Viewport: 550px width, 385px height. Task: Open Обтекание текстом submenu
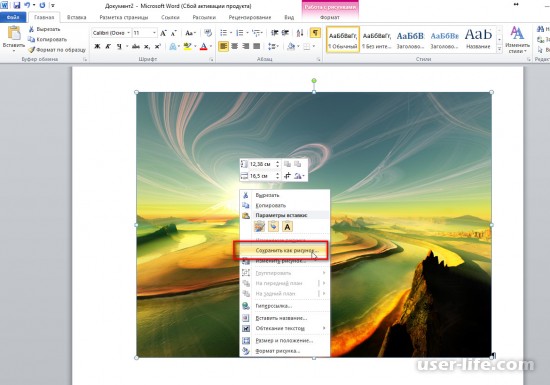(284, 328)
